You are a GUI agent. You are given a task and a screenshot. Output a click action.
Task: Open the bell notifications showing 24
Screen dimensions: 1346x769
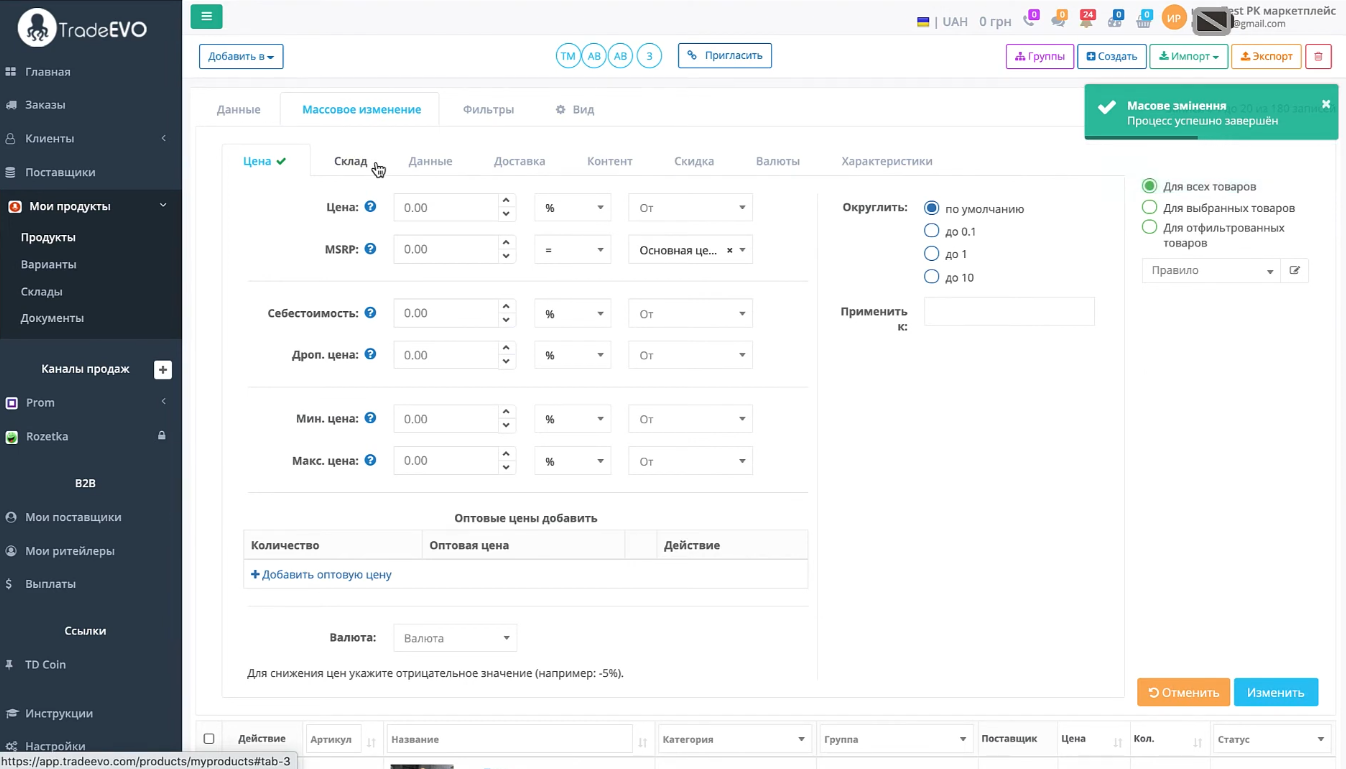tap(1086, 20)
